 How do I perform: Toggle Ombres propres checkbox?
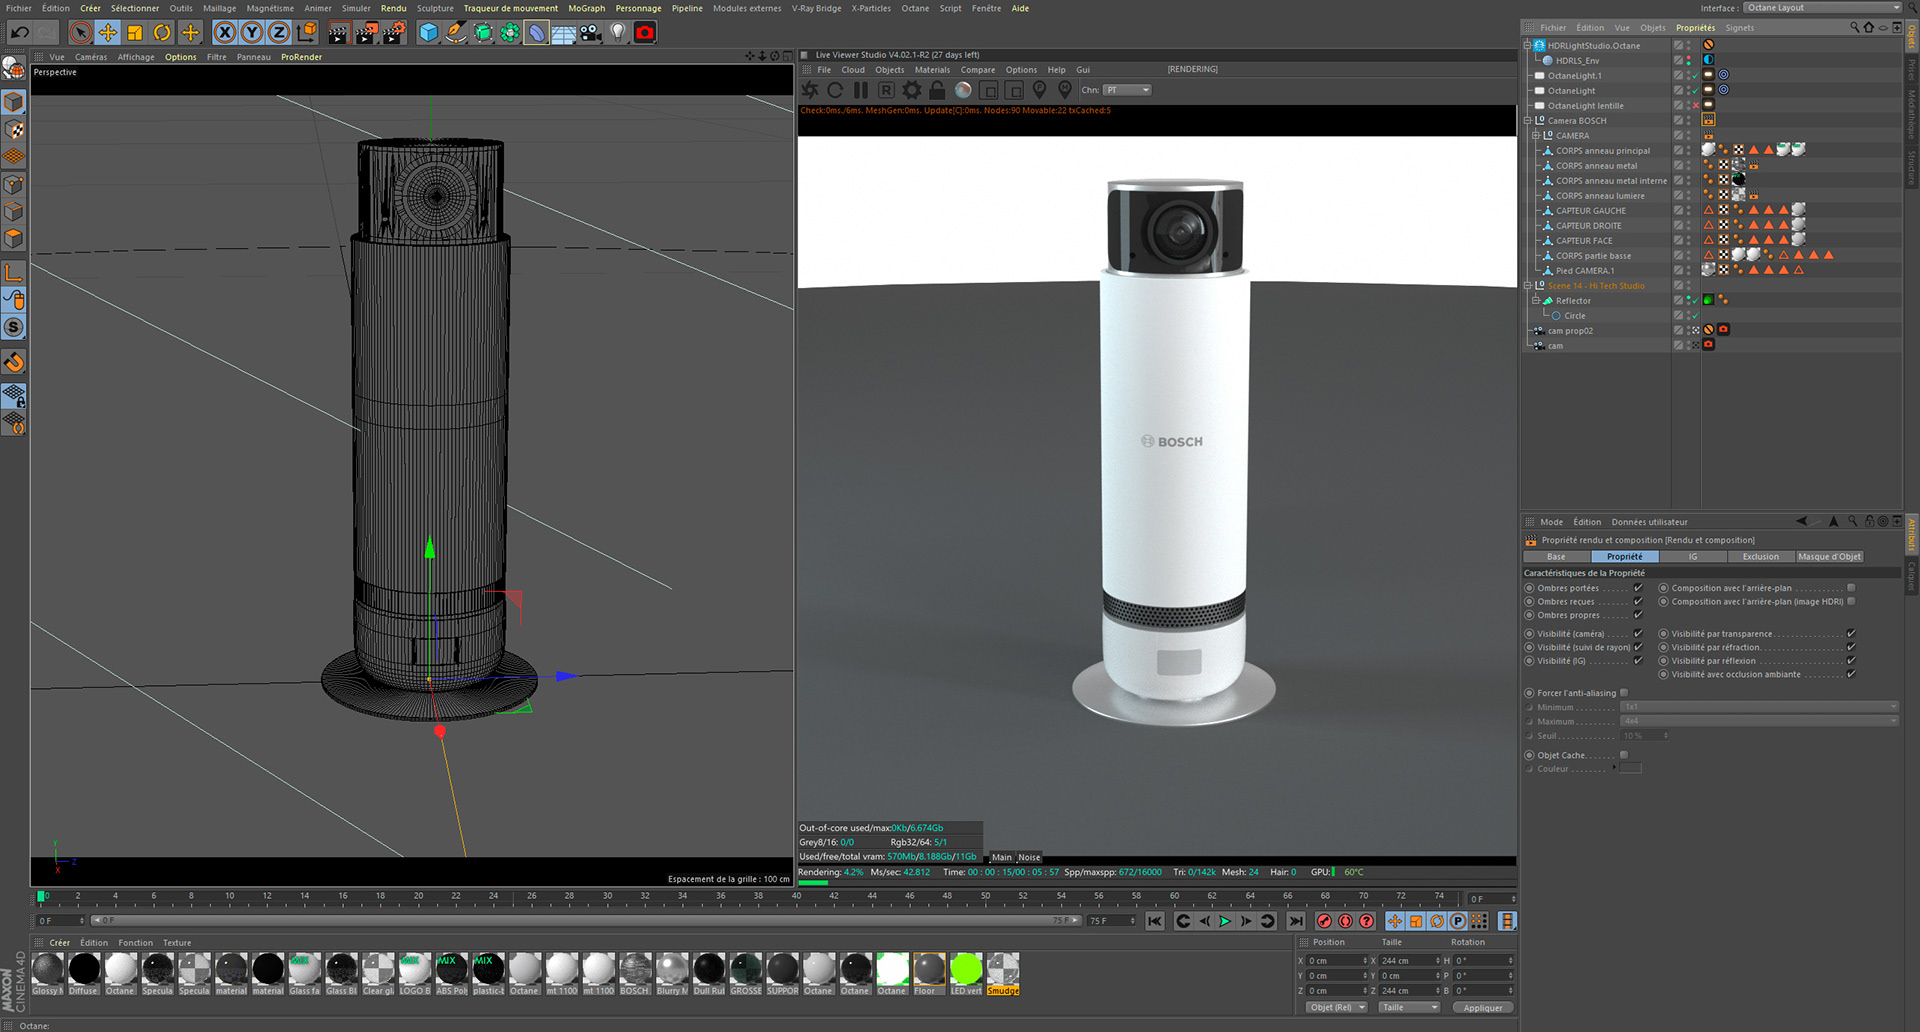(x=1638, y=615)
